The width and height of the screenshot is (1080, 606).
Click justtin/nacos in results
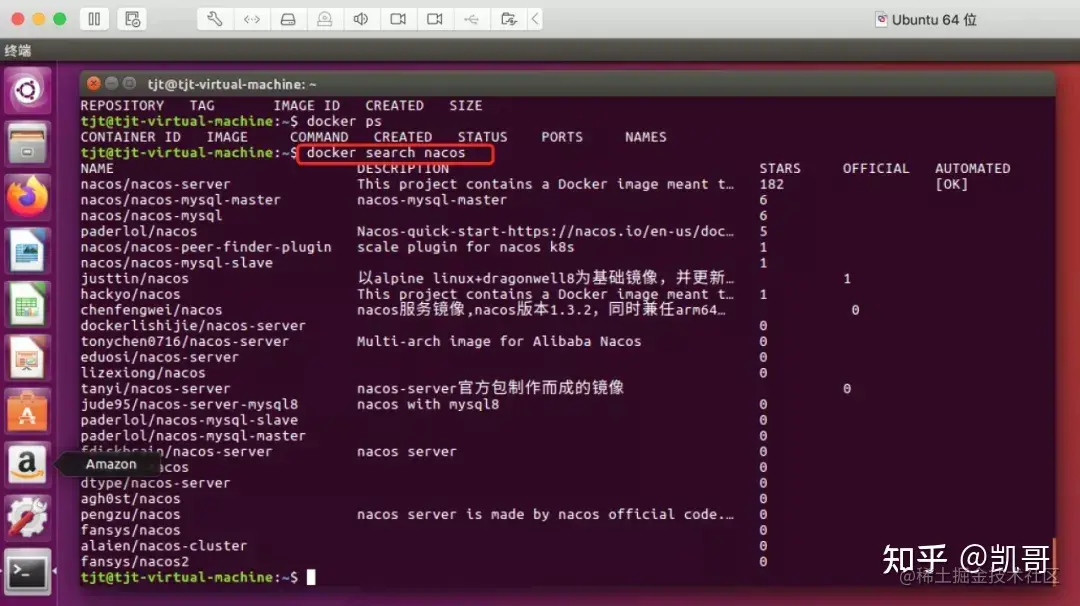coord(134,278)
